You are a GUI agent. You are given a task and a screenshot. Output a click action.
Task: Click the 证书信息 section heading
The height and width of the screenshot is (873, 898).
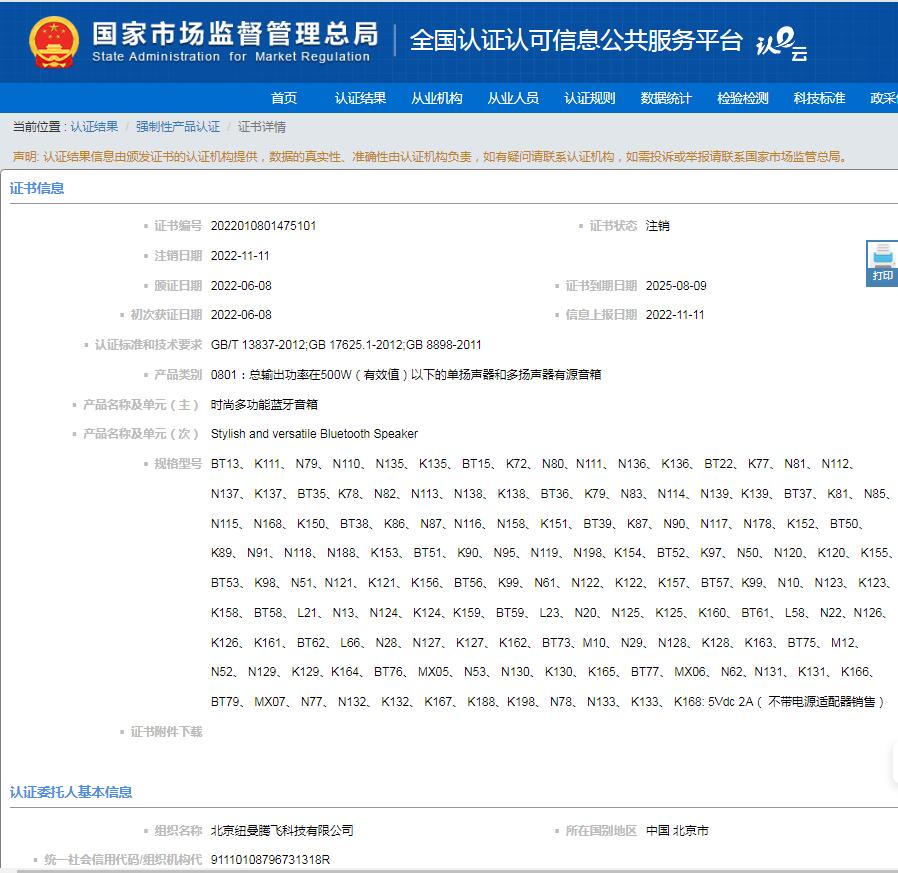point(37,188)
